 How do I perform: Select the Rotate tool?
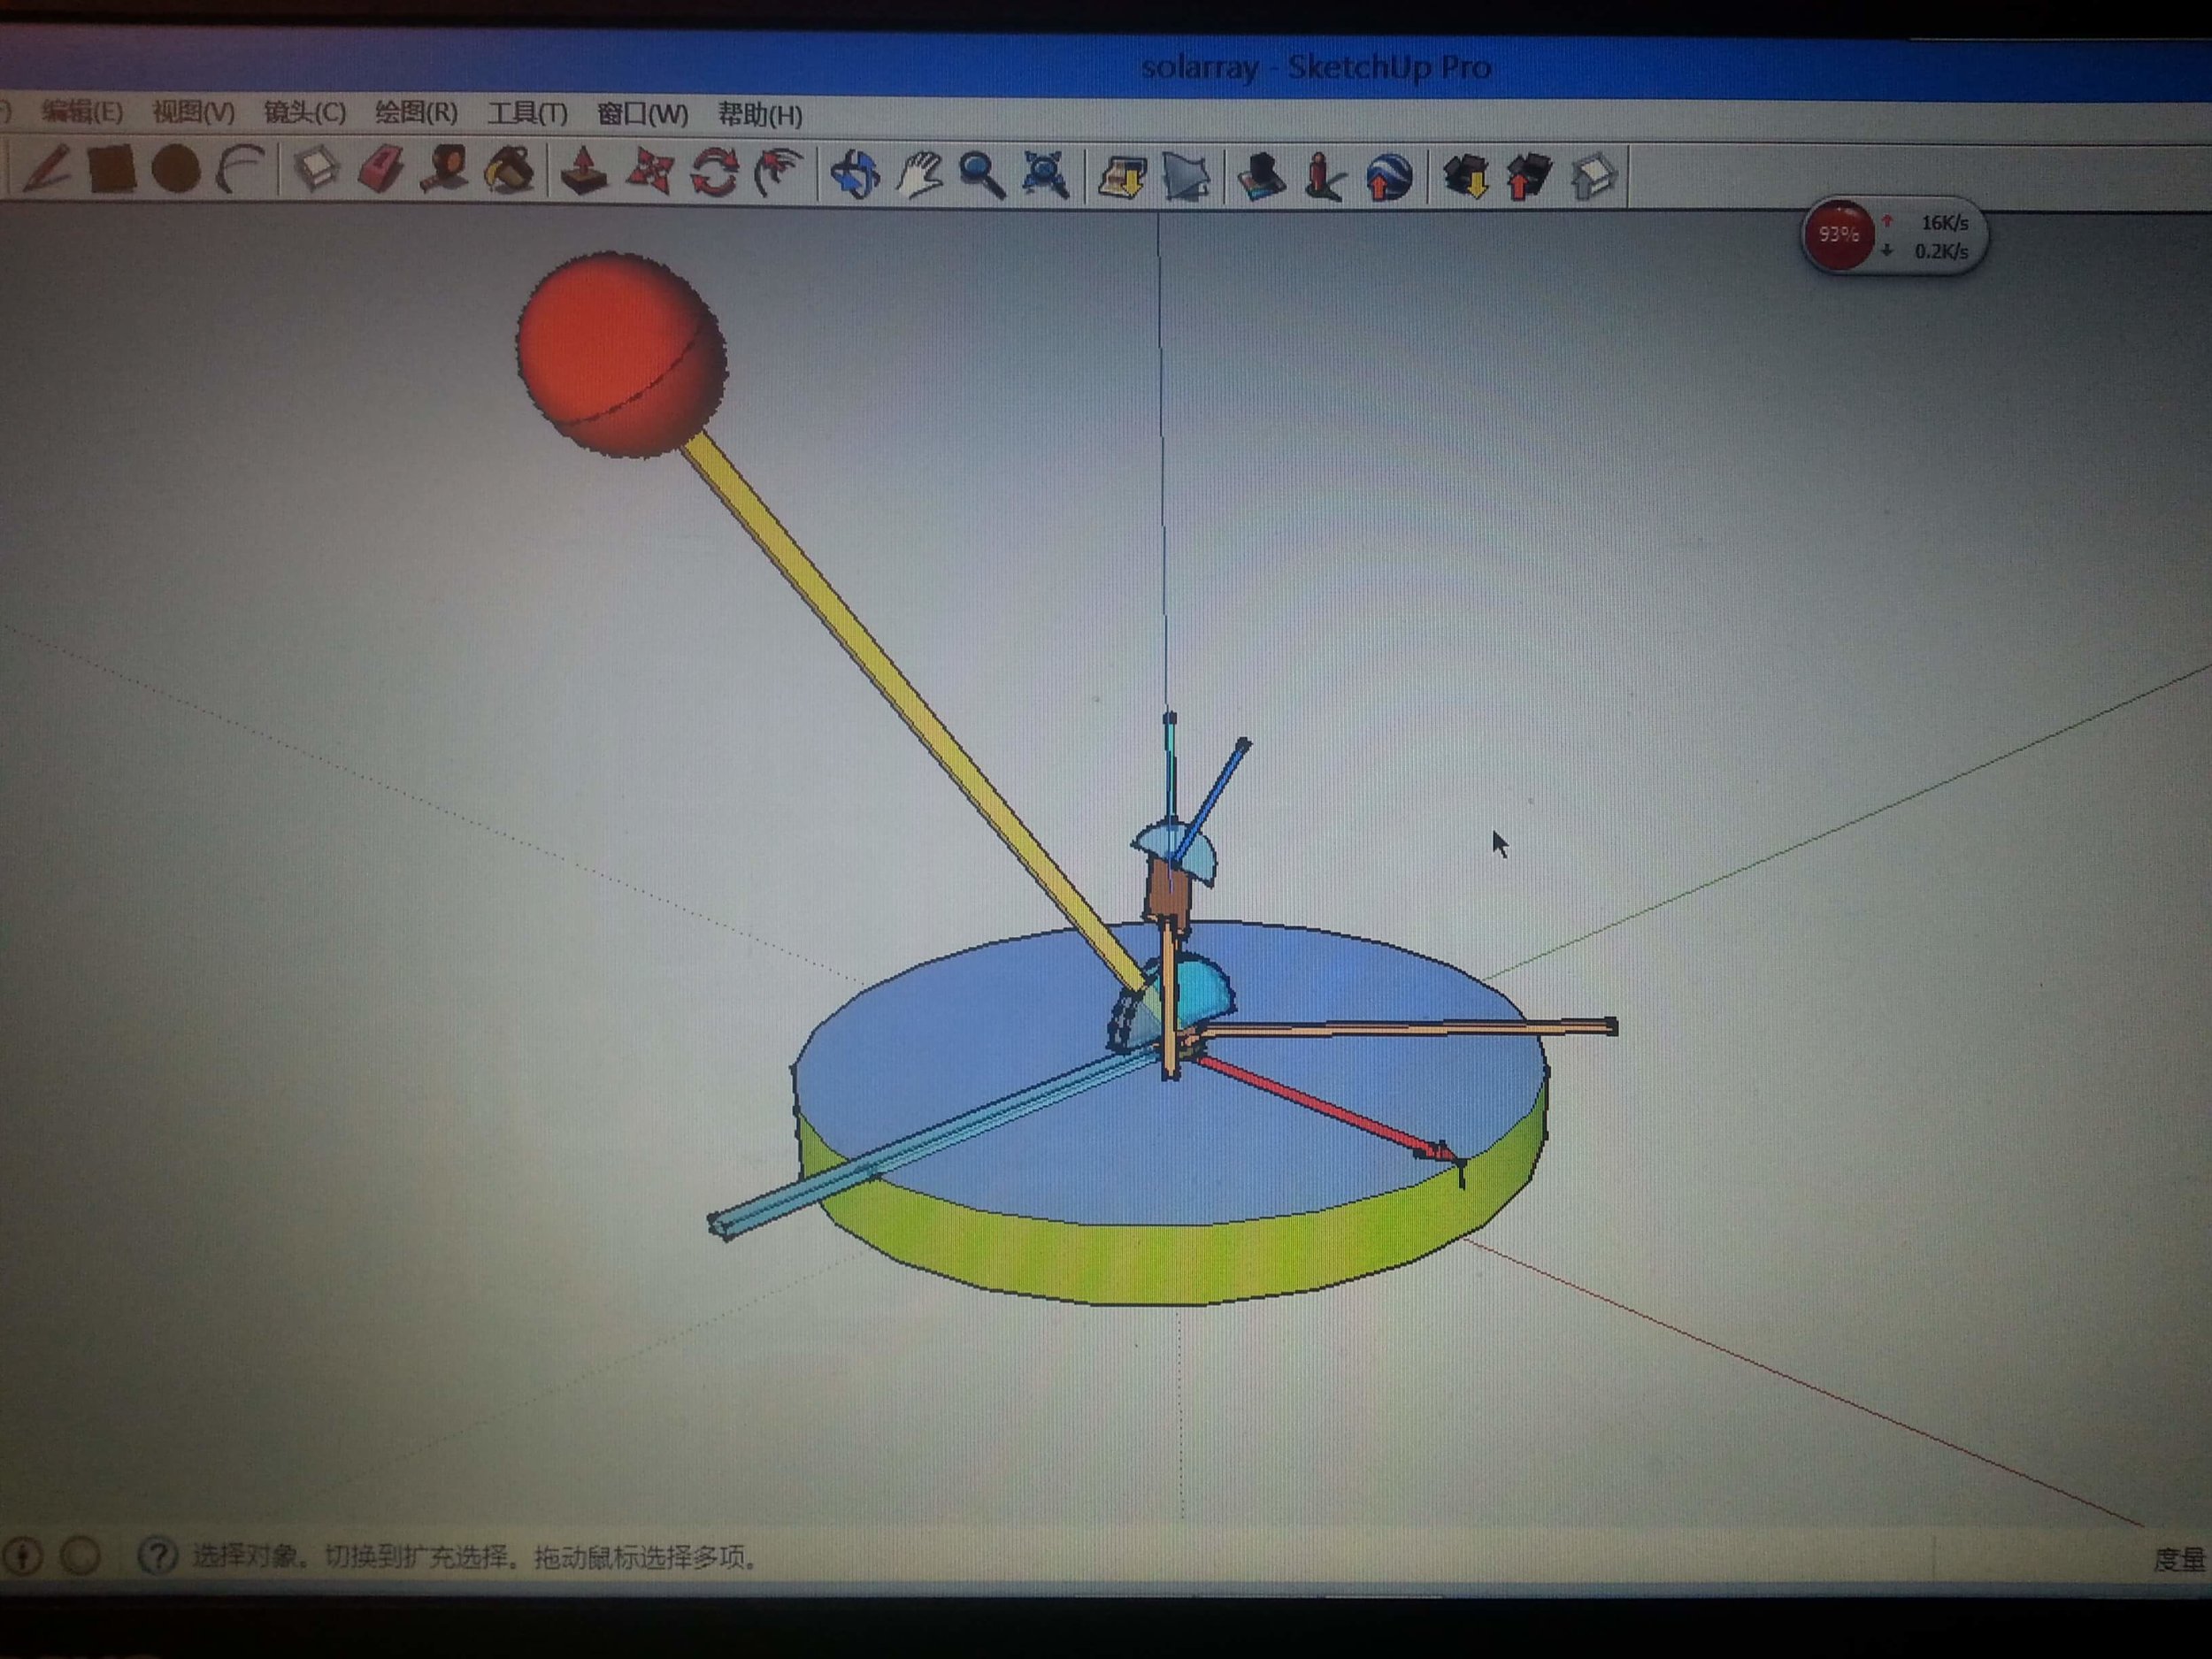(x=714, y=173)
